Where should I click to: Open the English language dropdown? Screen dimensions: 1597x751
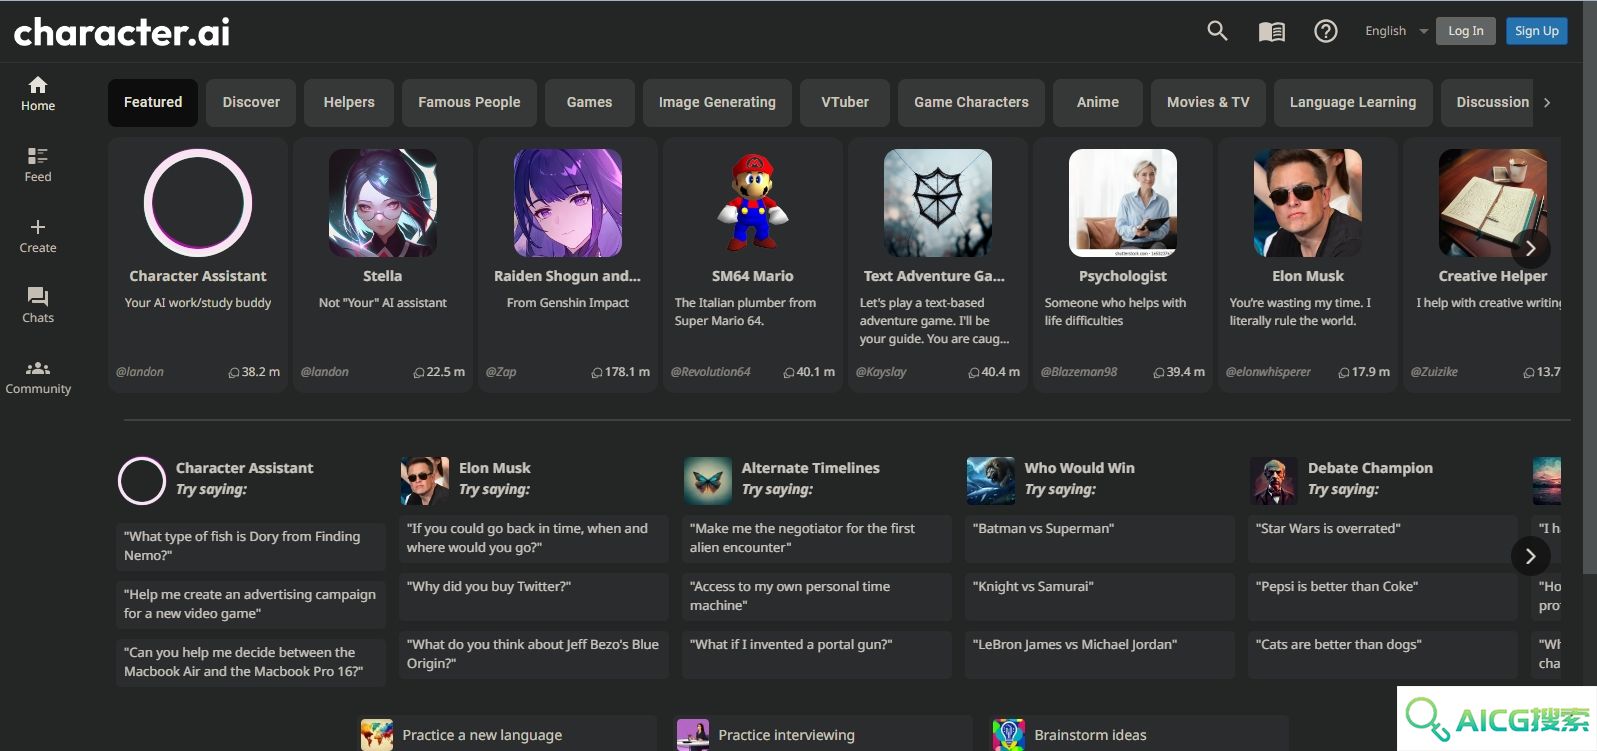tap(1396, 31)
